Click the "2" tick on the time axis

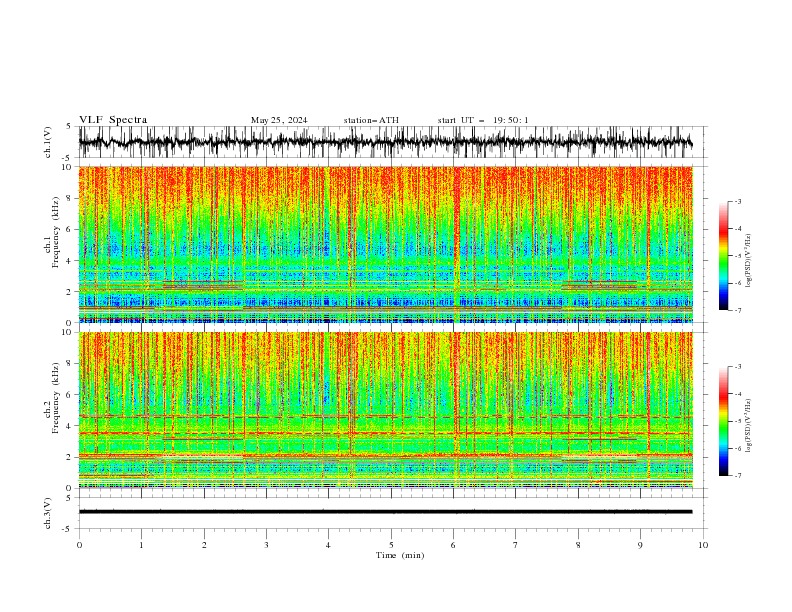204,545
